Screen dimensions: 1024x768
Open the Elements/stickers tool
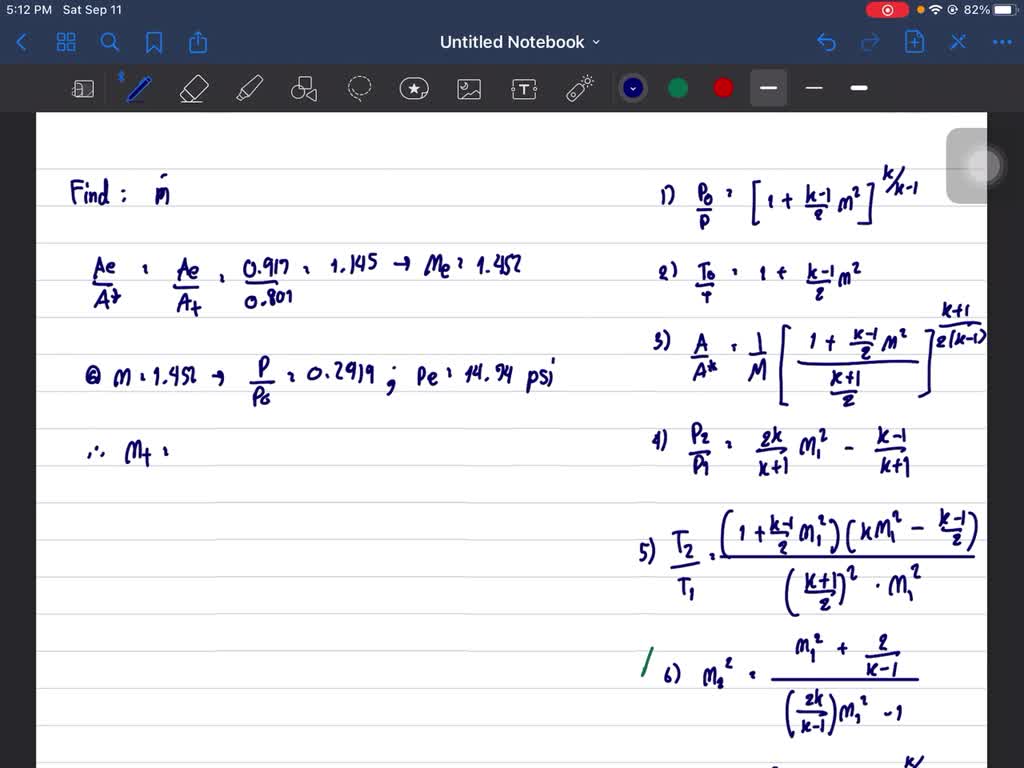414,88
